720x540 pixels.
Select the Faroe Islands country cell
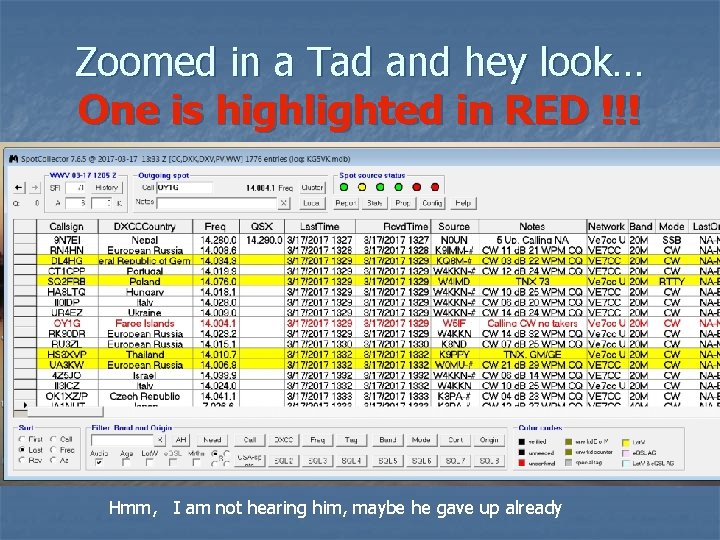click(x=145, y=323)
